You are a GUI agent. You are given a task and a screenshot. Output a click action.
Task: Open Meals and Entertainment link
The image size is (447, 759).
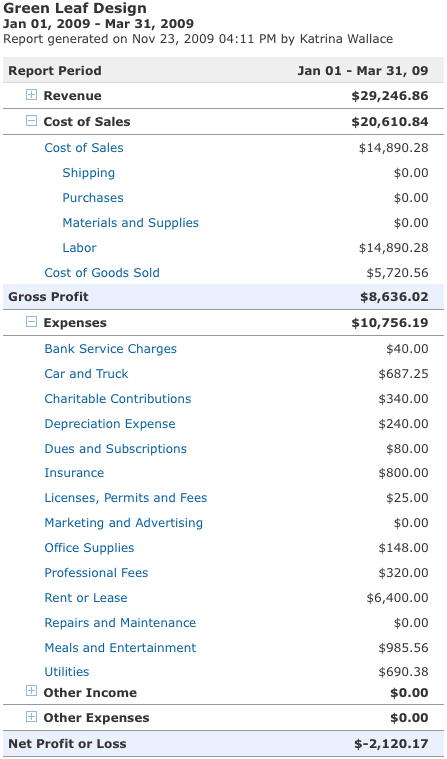[120, 648]
